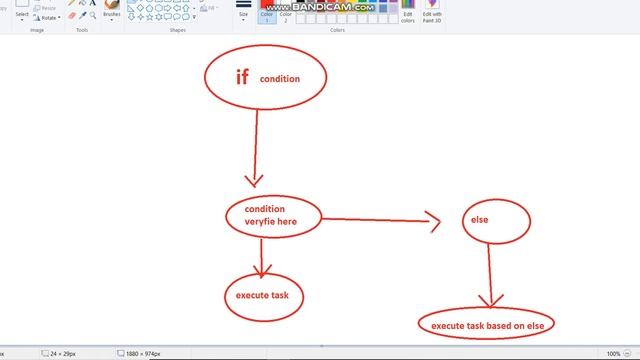Choose the Left arrow shape
Viewport: 640px width, 360px height.
177,8
